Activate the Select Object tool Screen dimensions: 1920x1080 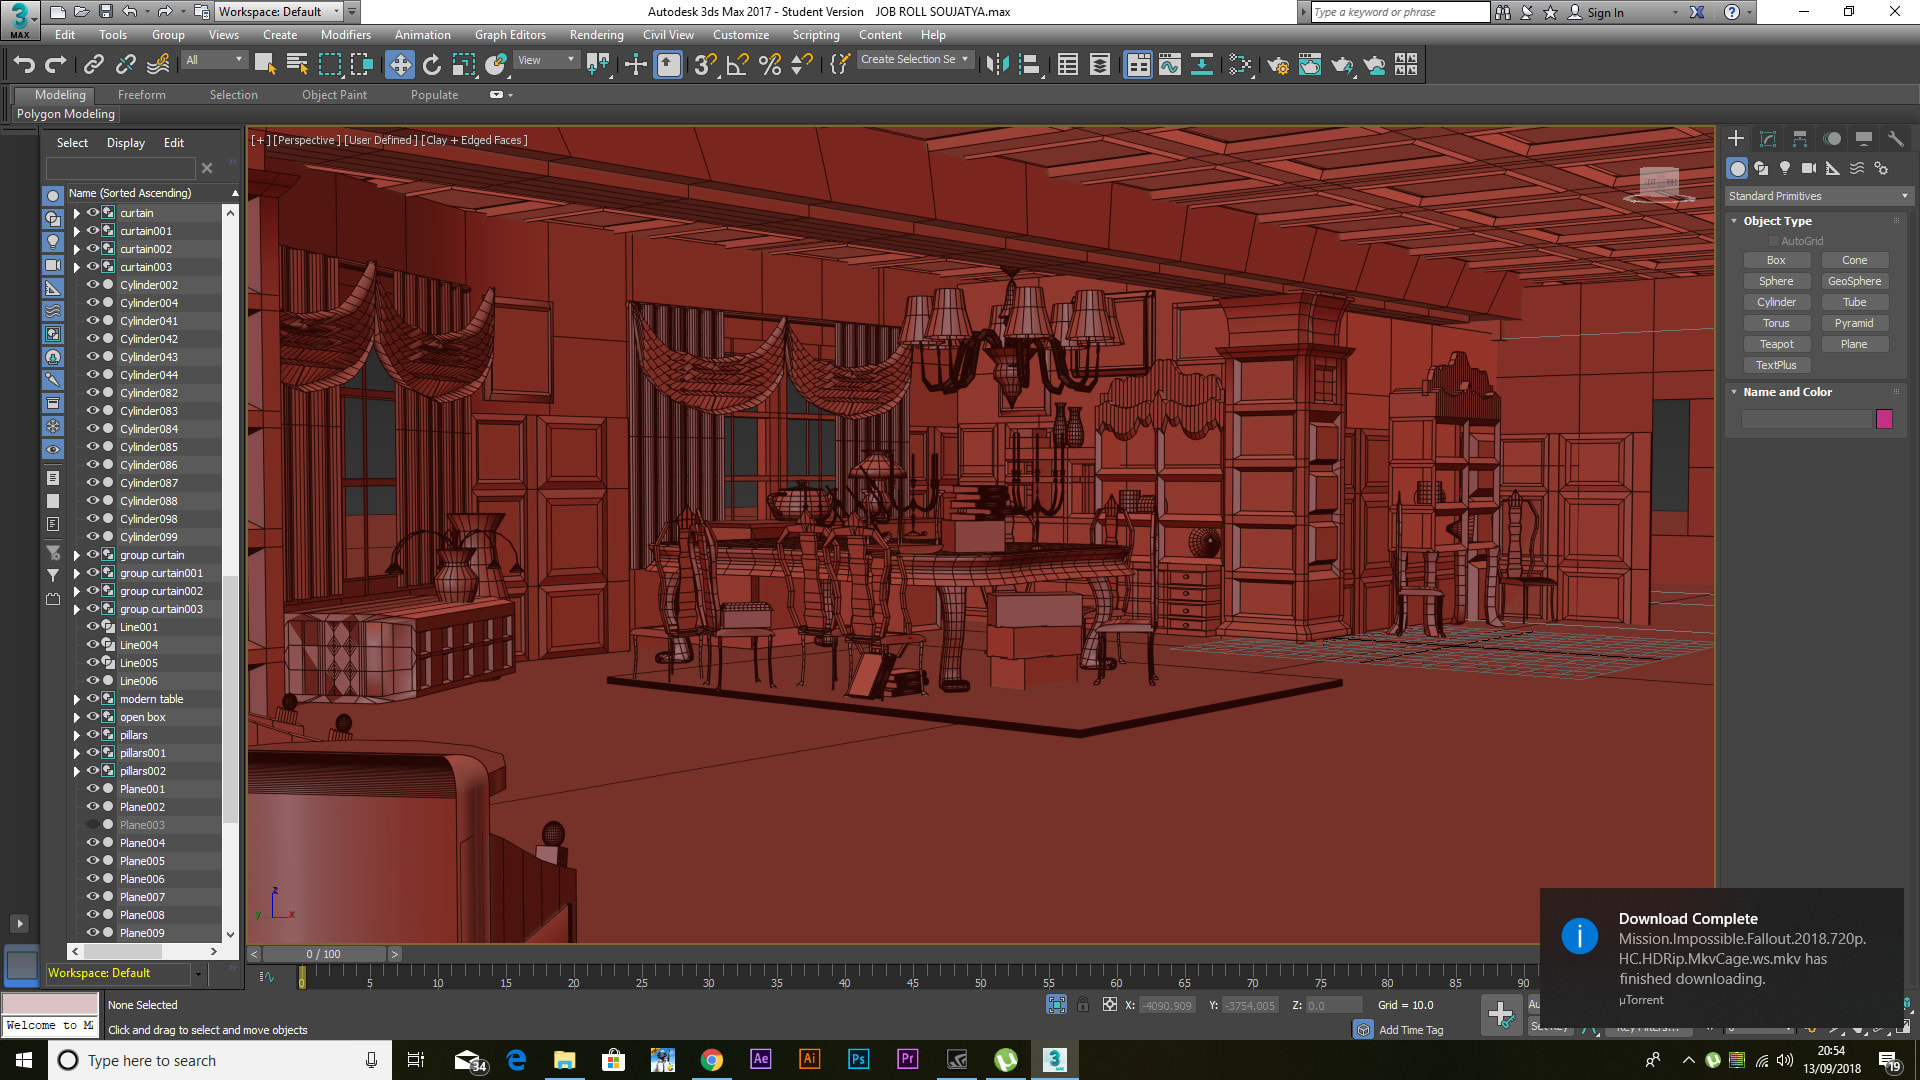coord(265,63)
